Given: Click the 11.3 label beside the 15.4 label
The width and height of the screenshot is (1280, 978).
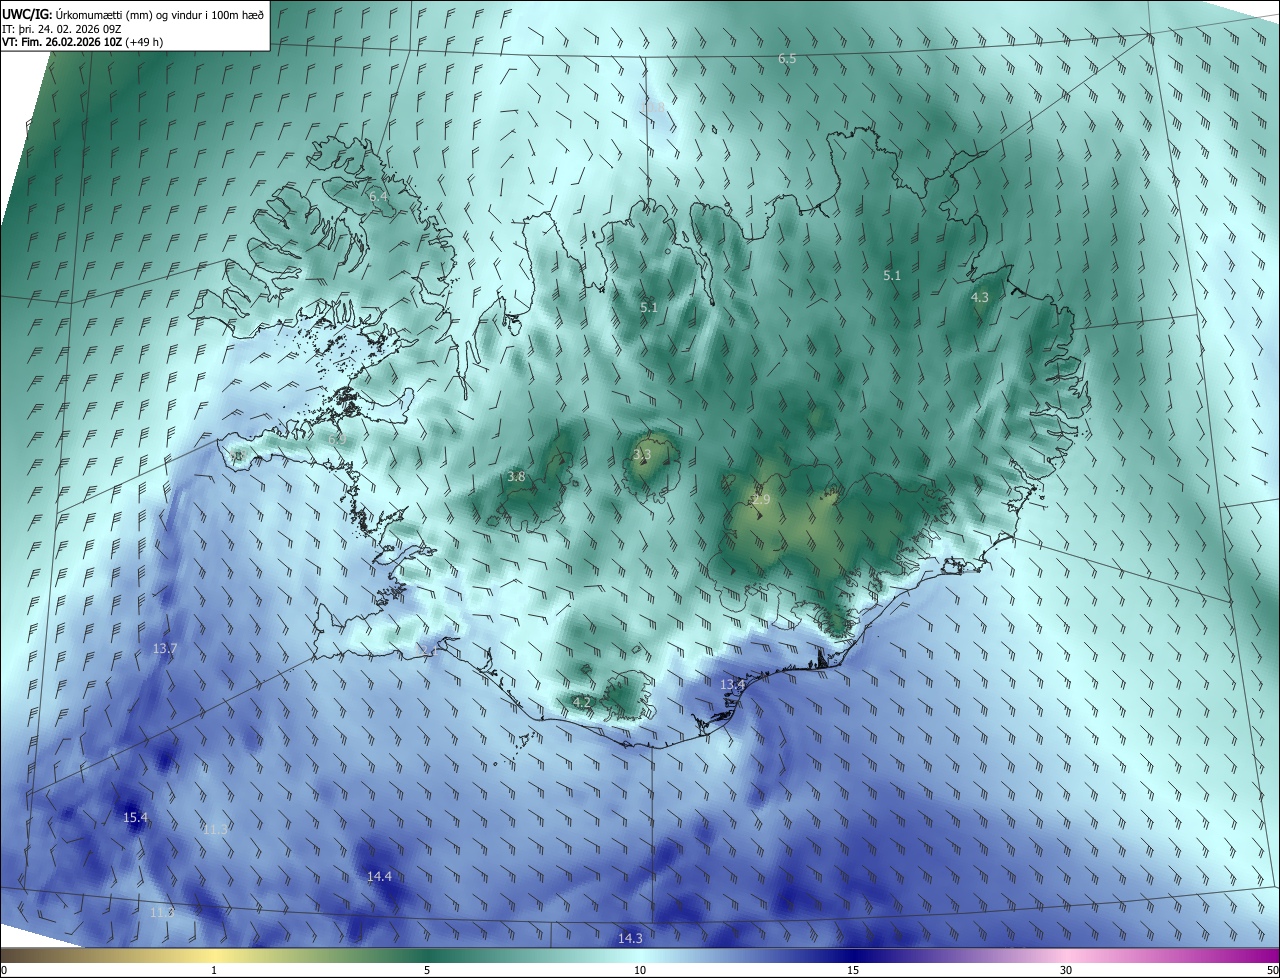Looking at the screenshot, I should [x=215, y=830].
